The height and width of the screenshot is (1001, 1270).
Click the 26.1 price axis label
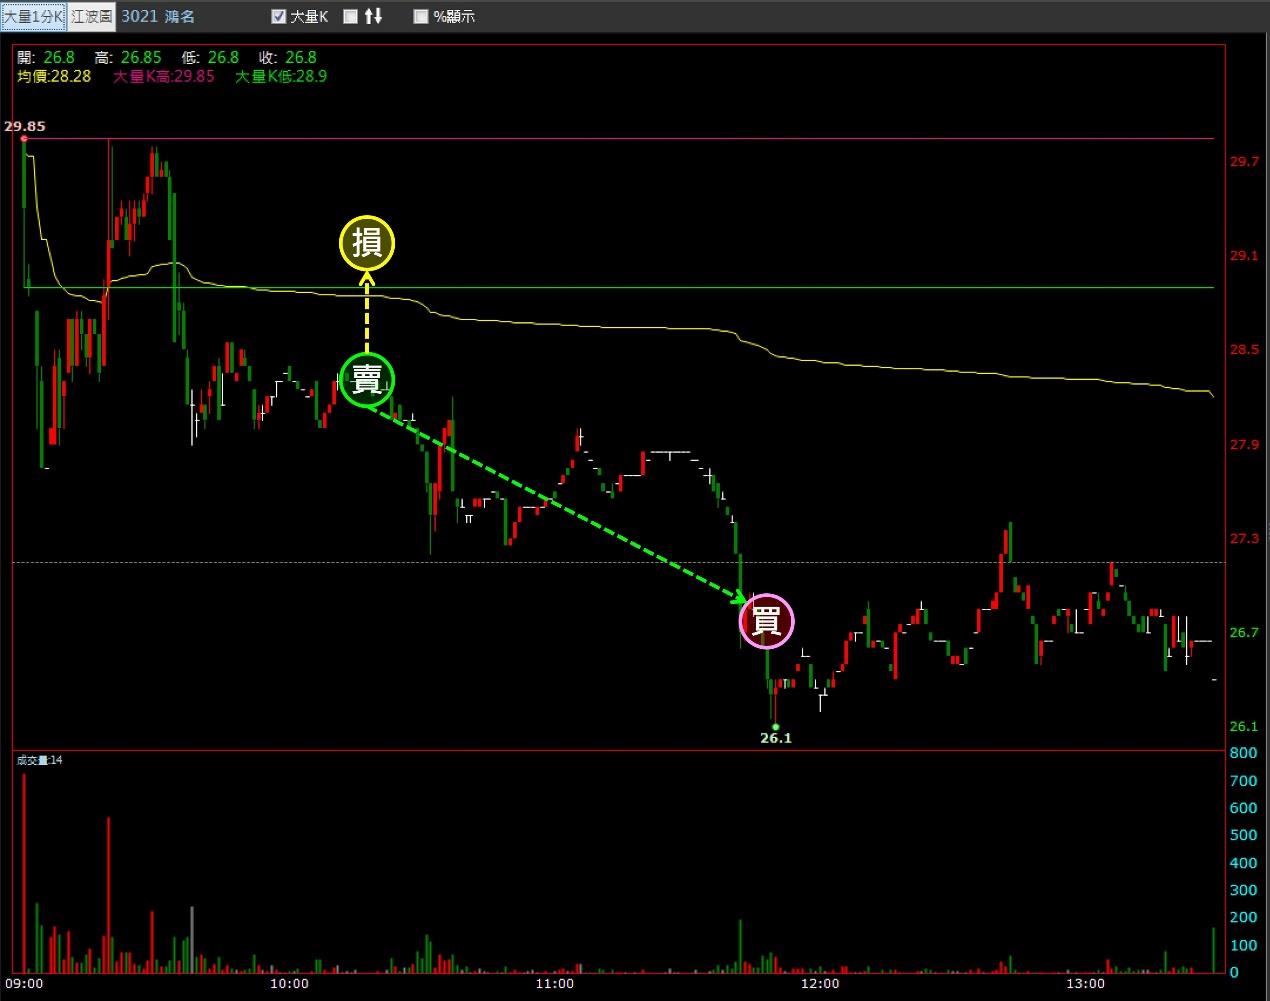pyautogui.click(x=1244, y=726)
